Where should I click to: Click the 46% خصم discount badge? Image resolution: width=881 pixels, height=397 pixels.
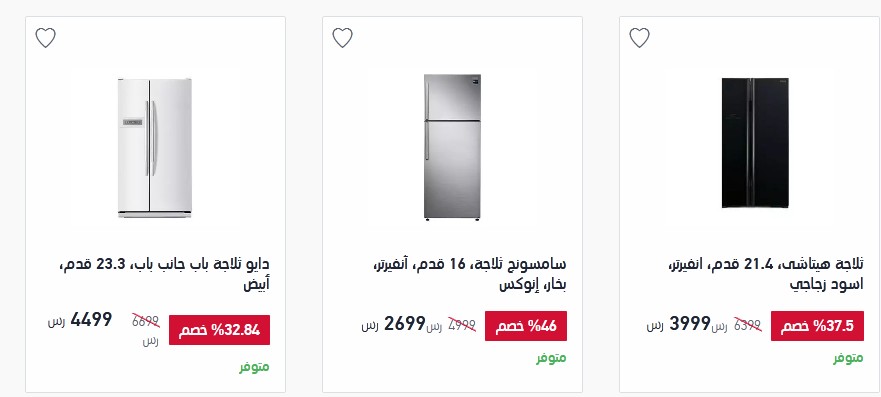(526, 326)
